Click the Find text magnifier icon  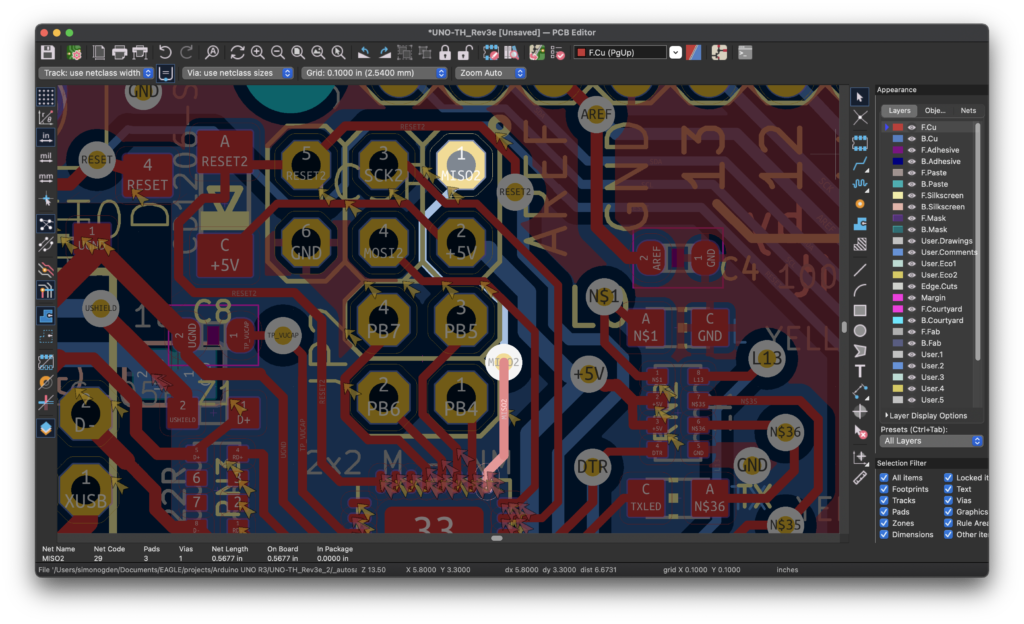pos(212,53)
